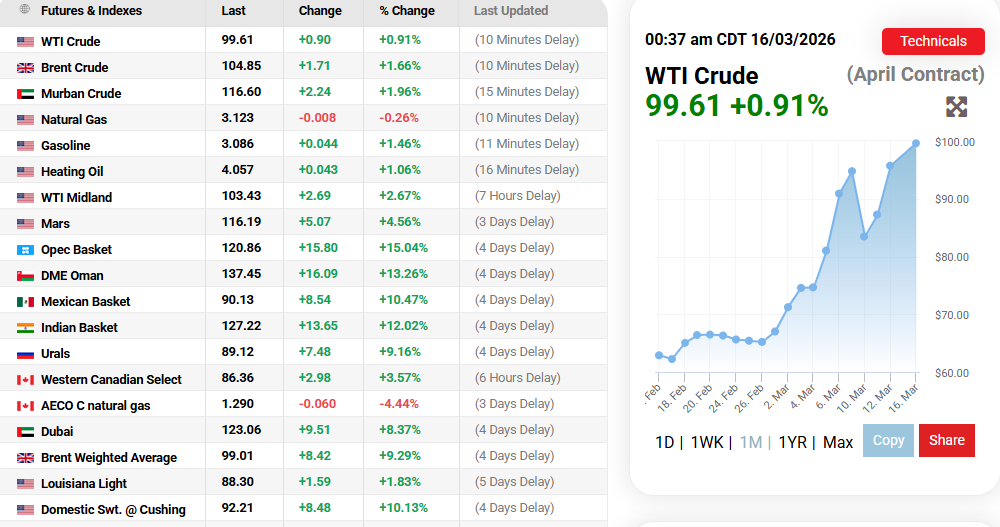Click the Change column header
The image size is (1000, 527).
[320, 11]
